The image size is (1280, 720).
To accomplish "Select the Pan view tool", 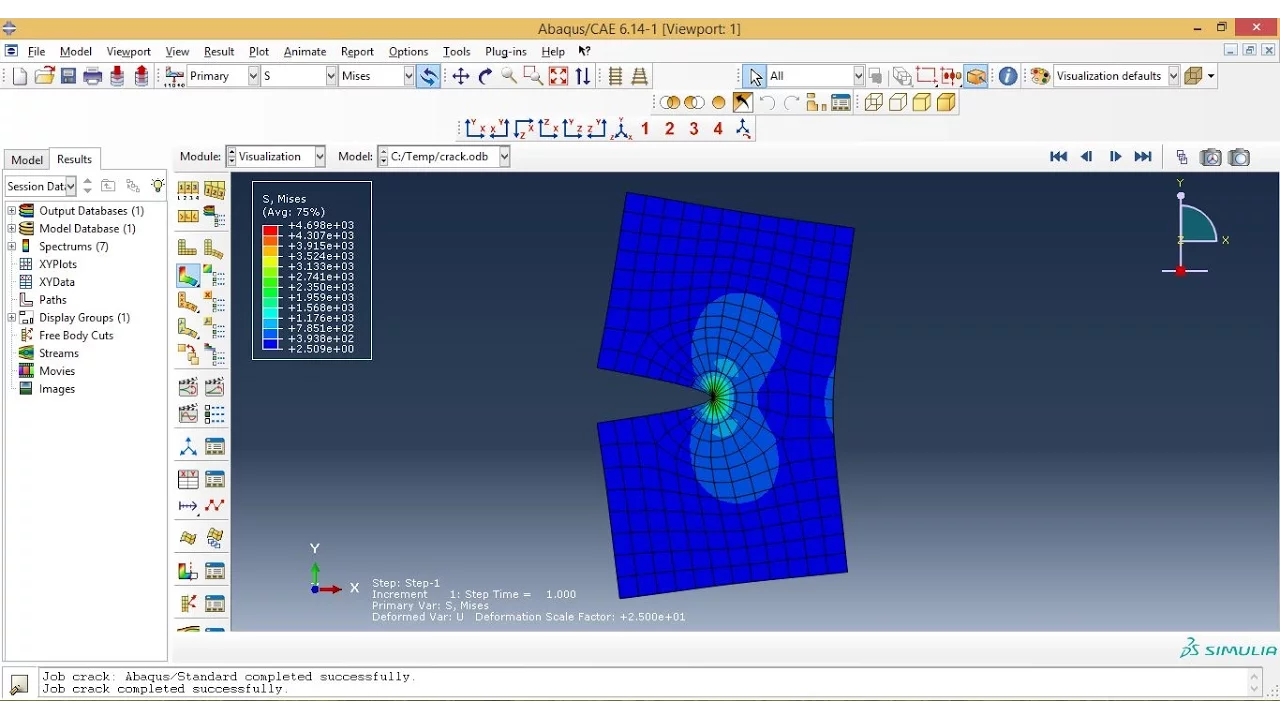I will 461,76.
